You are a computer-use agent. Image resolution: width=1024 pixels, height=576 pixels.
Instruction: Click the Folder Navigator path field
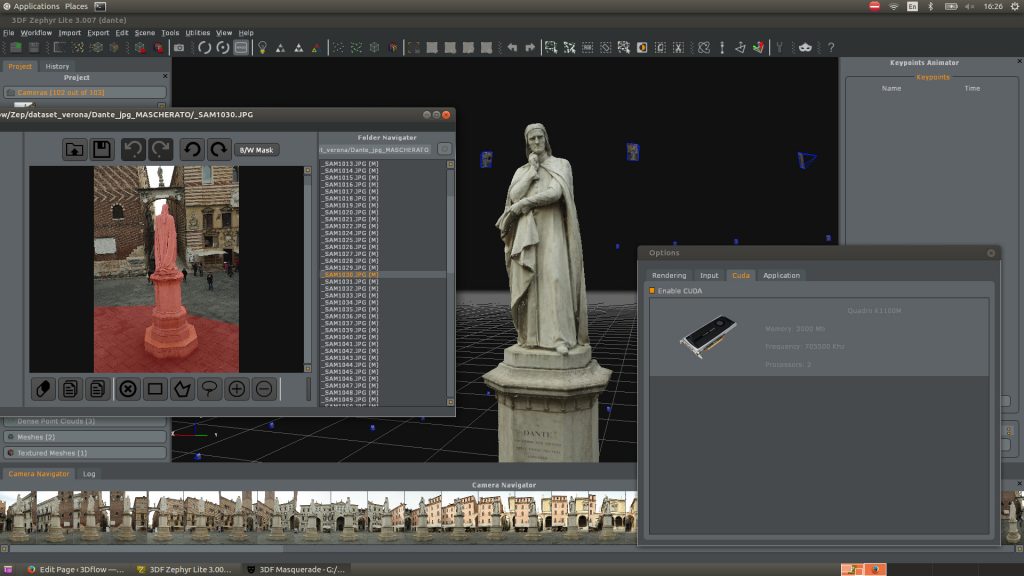click(376, 150)
